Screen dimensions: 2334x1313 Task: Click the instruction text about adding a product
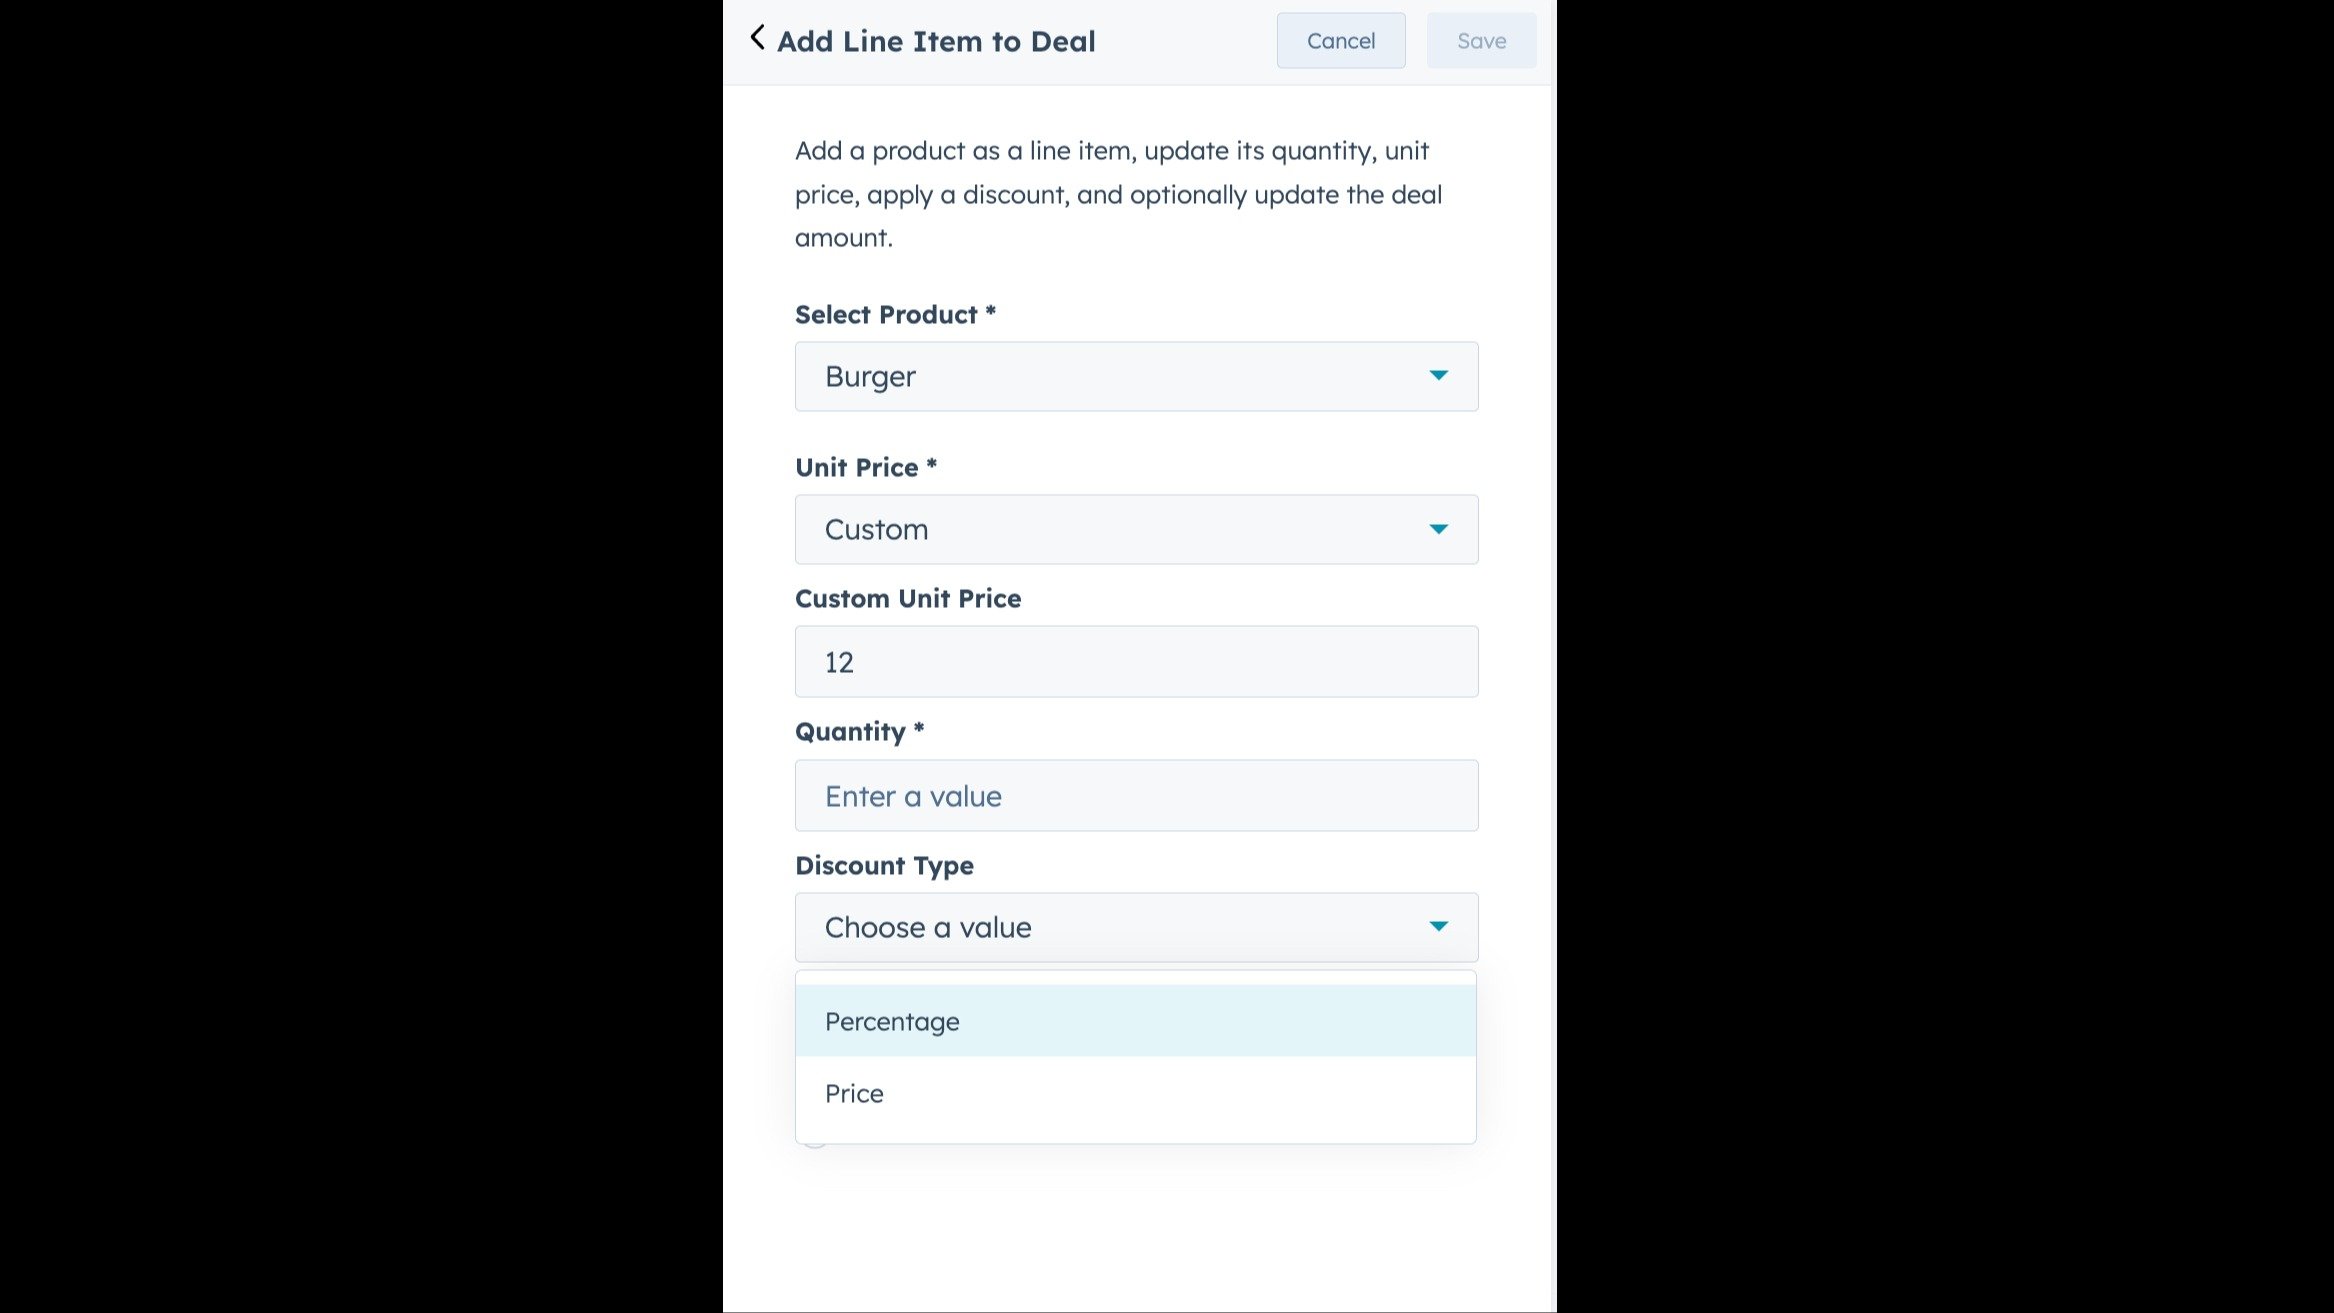click(1117, 193)
